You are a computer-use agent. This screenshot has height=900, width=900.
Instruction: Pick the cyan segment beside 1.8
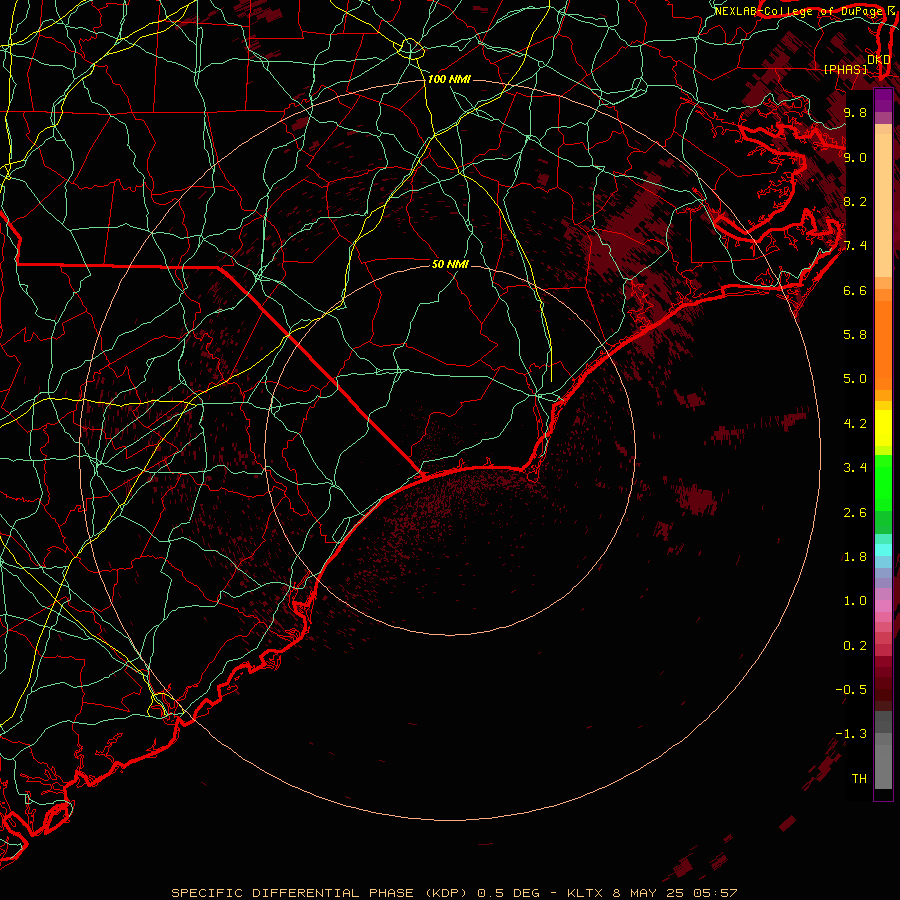tap(883, 550)
